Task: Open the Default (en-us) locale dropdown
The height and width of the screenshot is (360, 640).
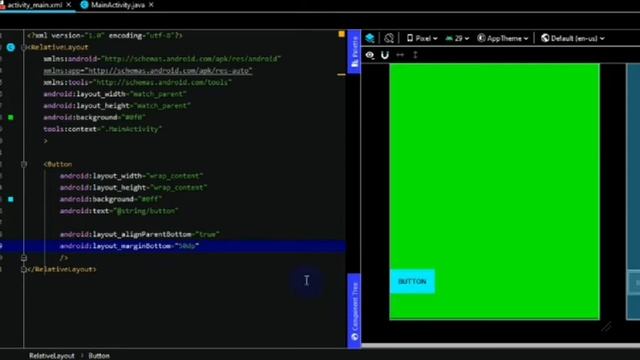Action: pos(573,38)
